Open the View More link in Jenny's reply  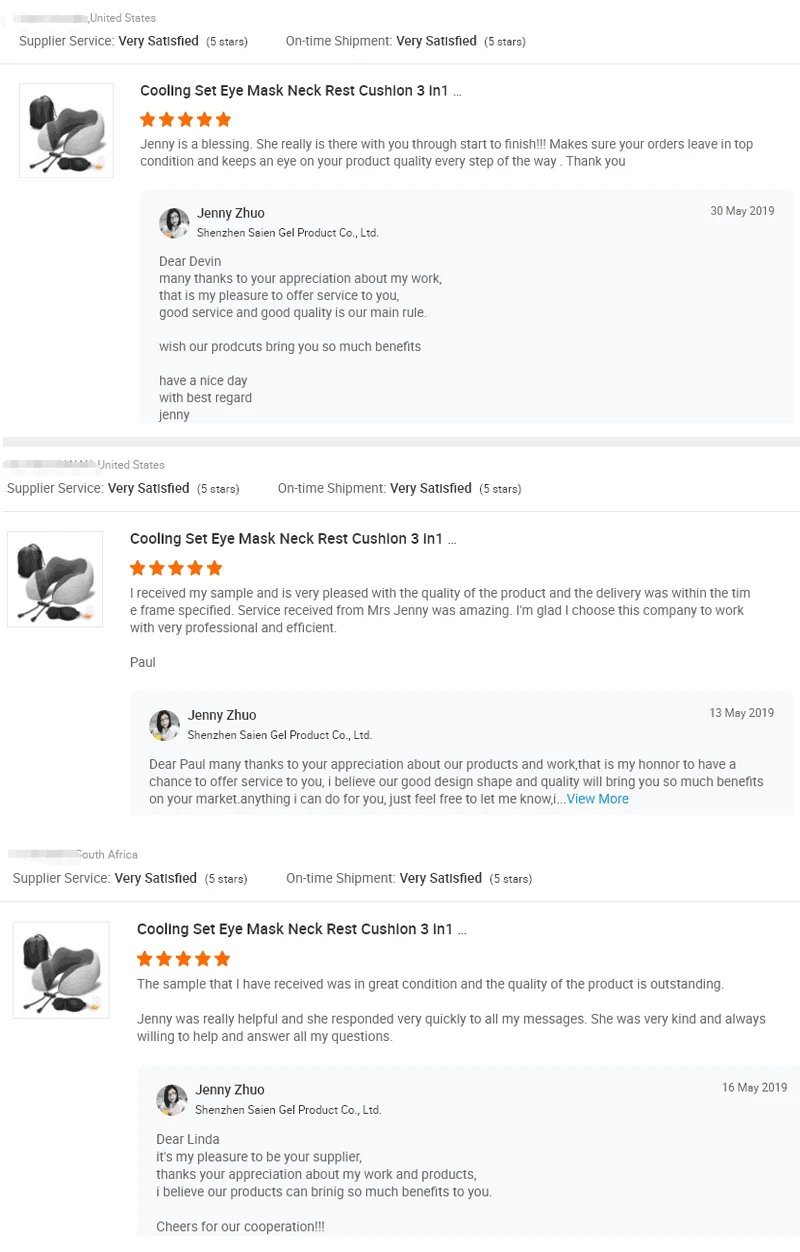coord(597,798)
